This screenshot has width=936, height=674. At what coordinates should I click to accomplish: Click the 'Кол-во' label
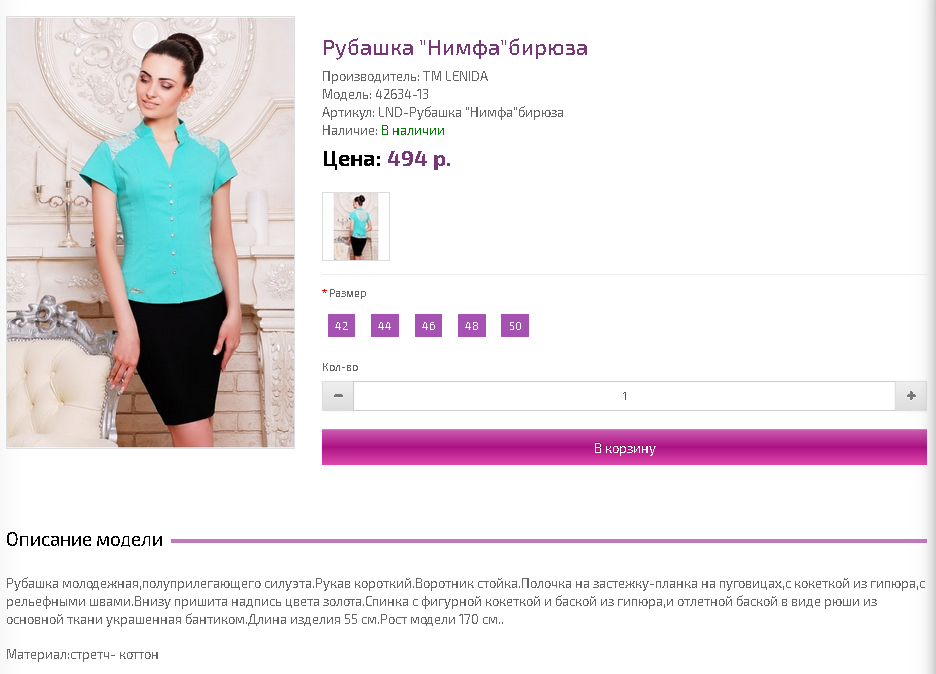coord(340,367)
